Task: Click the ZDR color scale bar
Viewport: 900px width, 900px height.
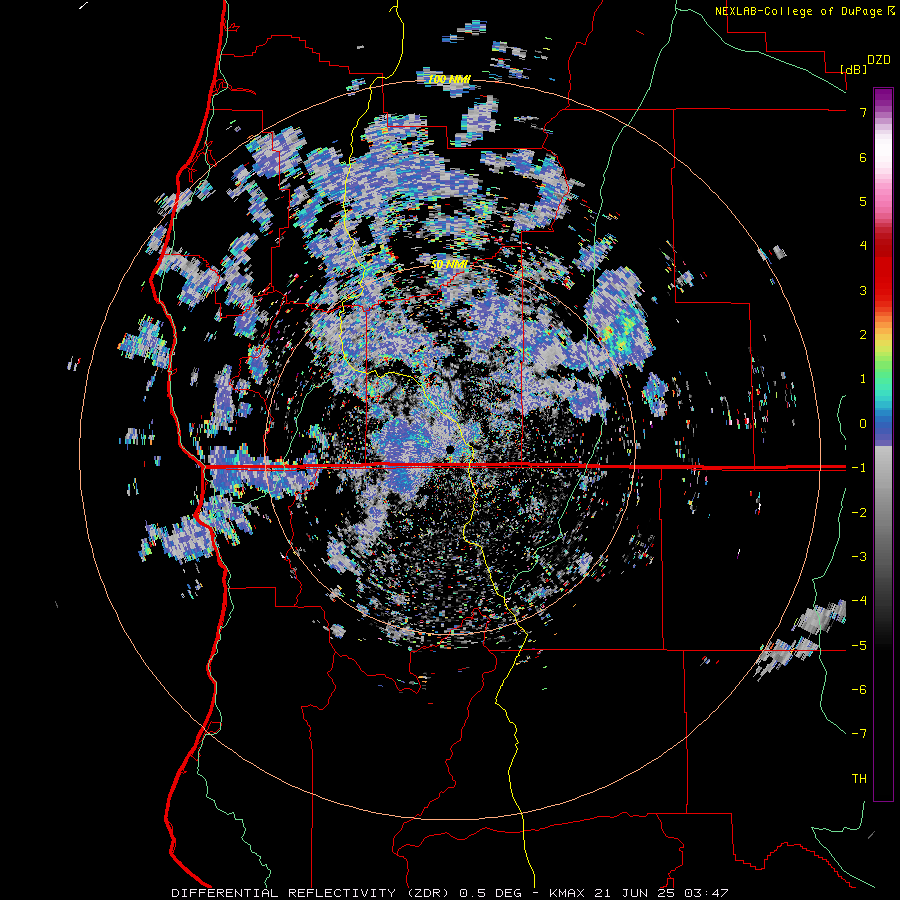Action: [883, 444]
